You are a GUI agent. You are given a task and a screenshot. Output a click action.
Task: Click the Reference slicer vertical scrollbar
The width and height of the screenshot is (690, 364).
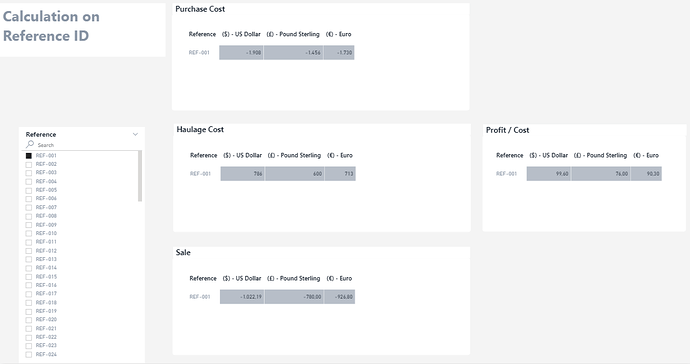point(140,176)
